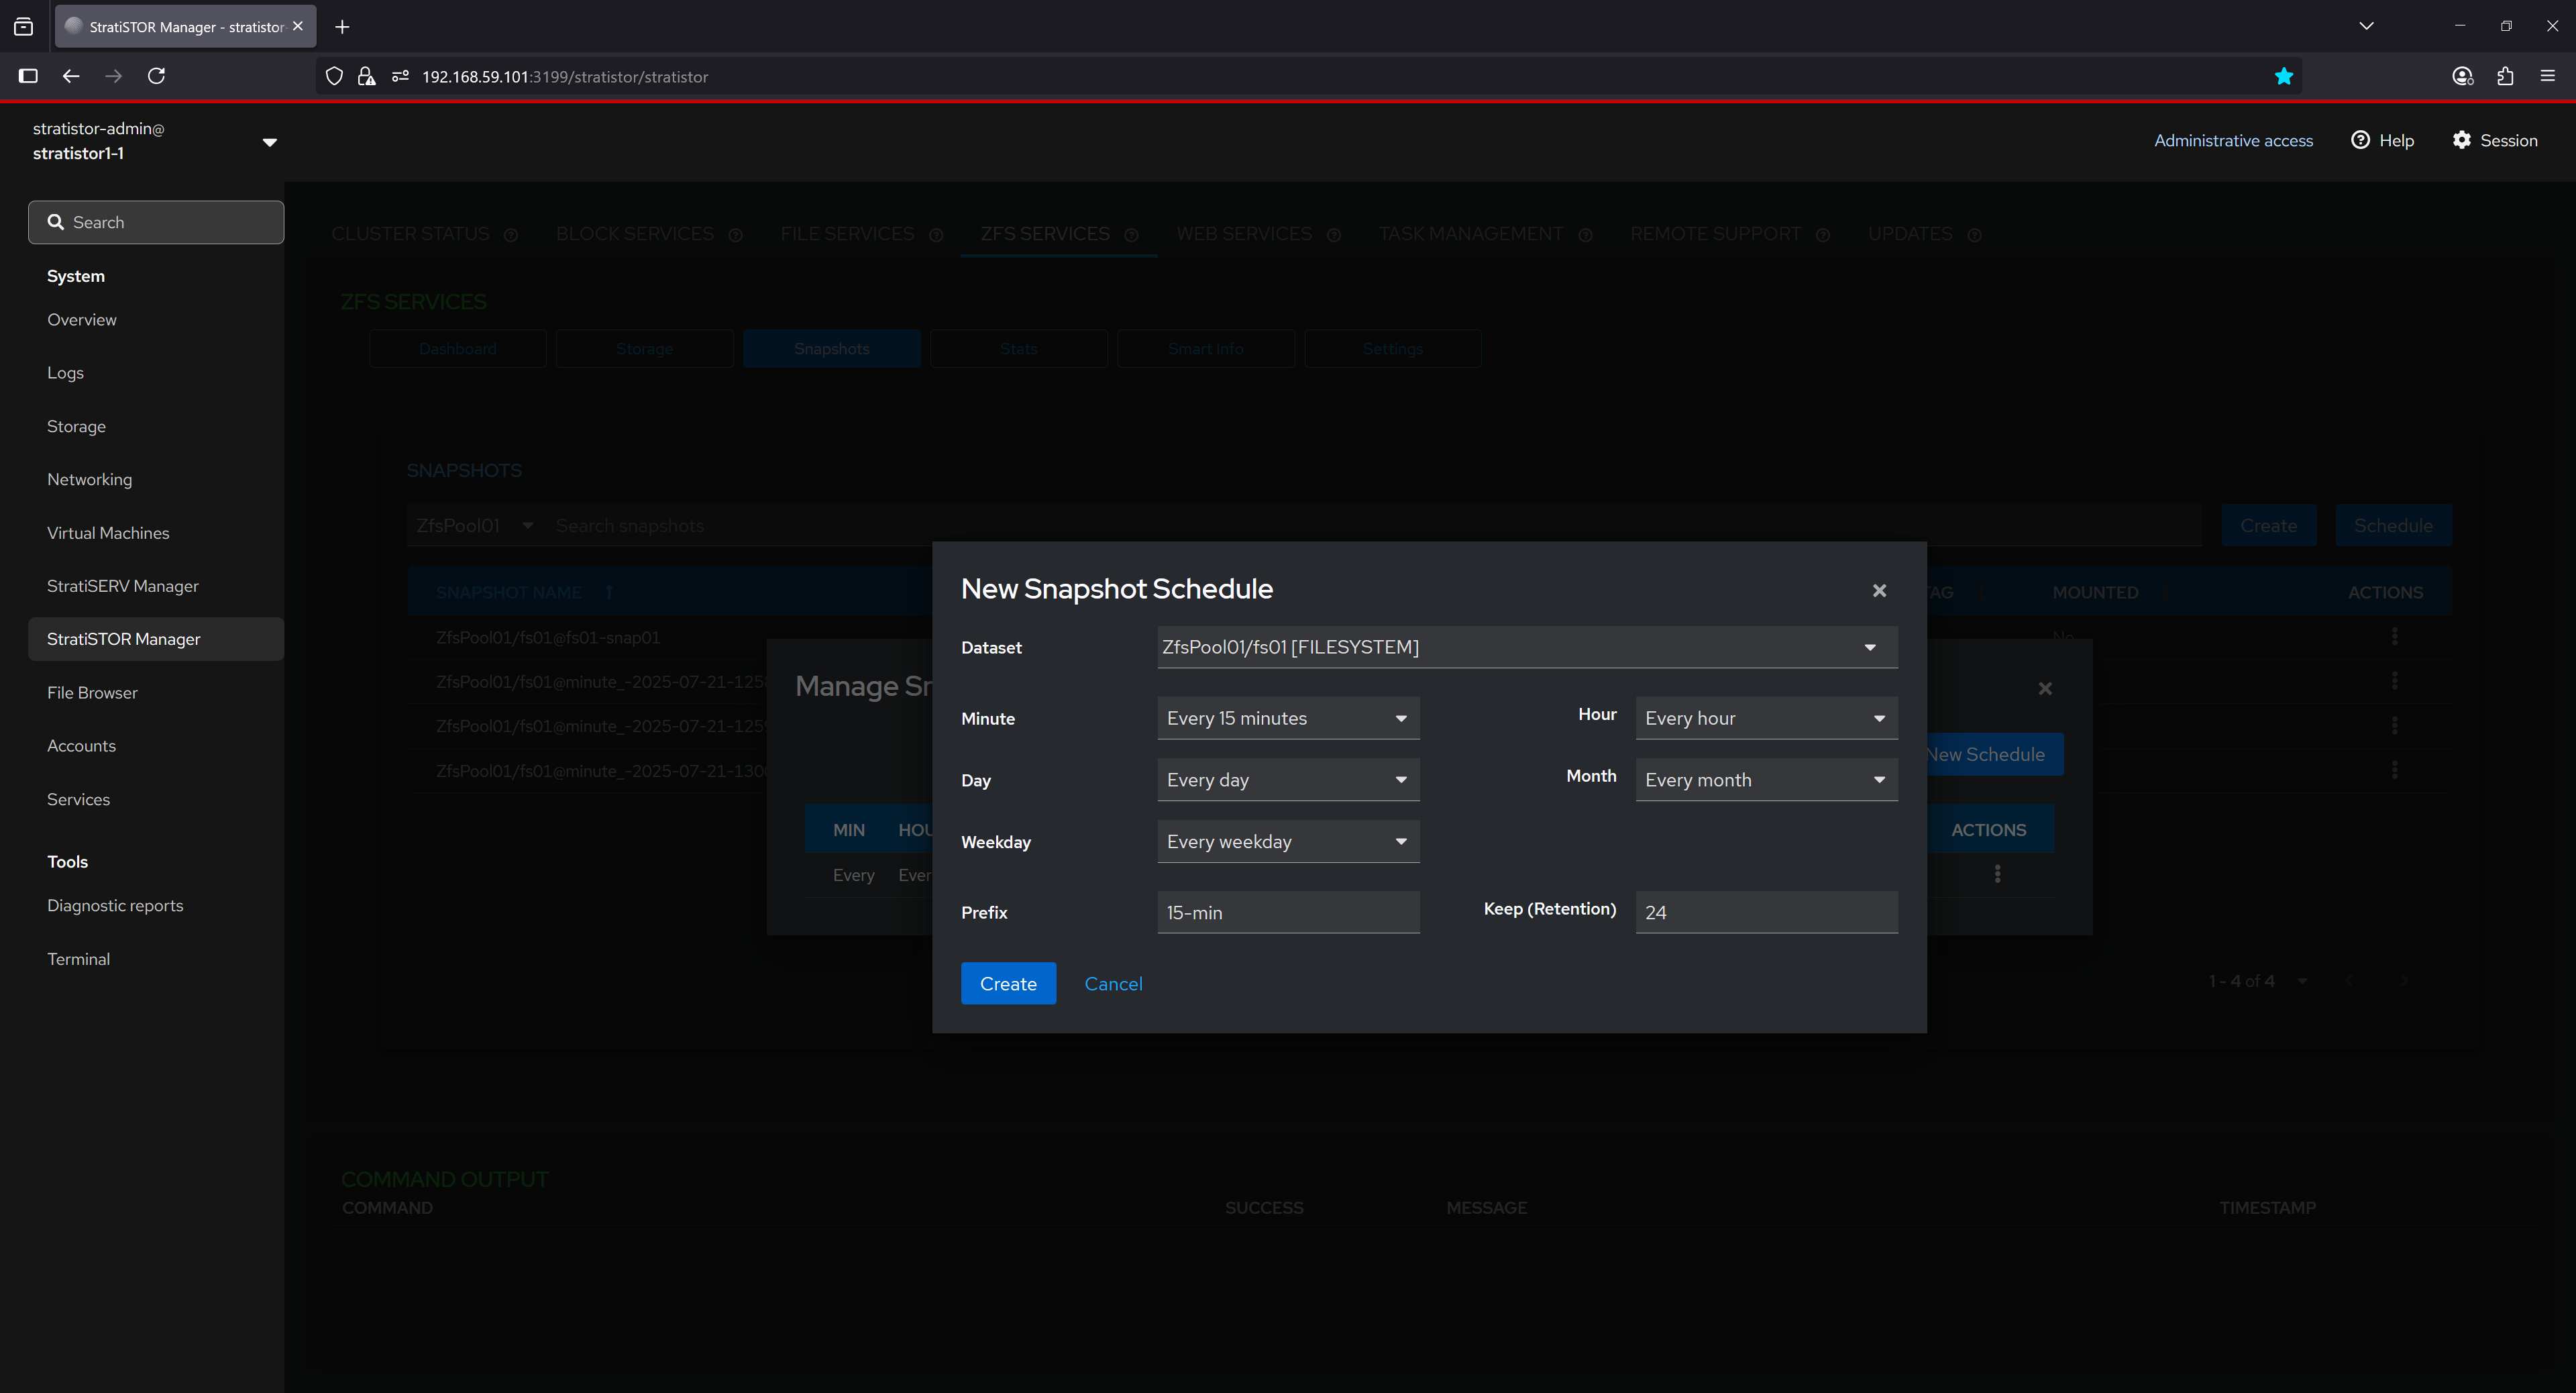This screenshot has height=1393, width=2576.
Task: Click the Session gear icon
Action: click(2461, 140)
